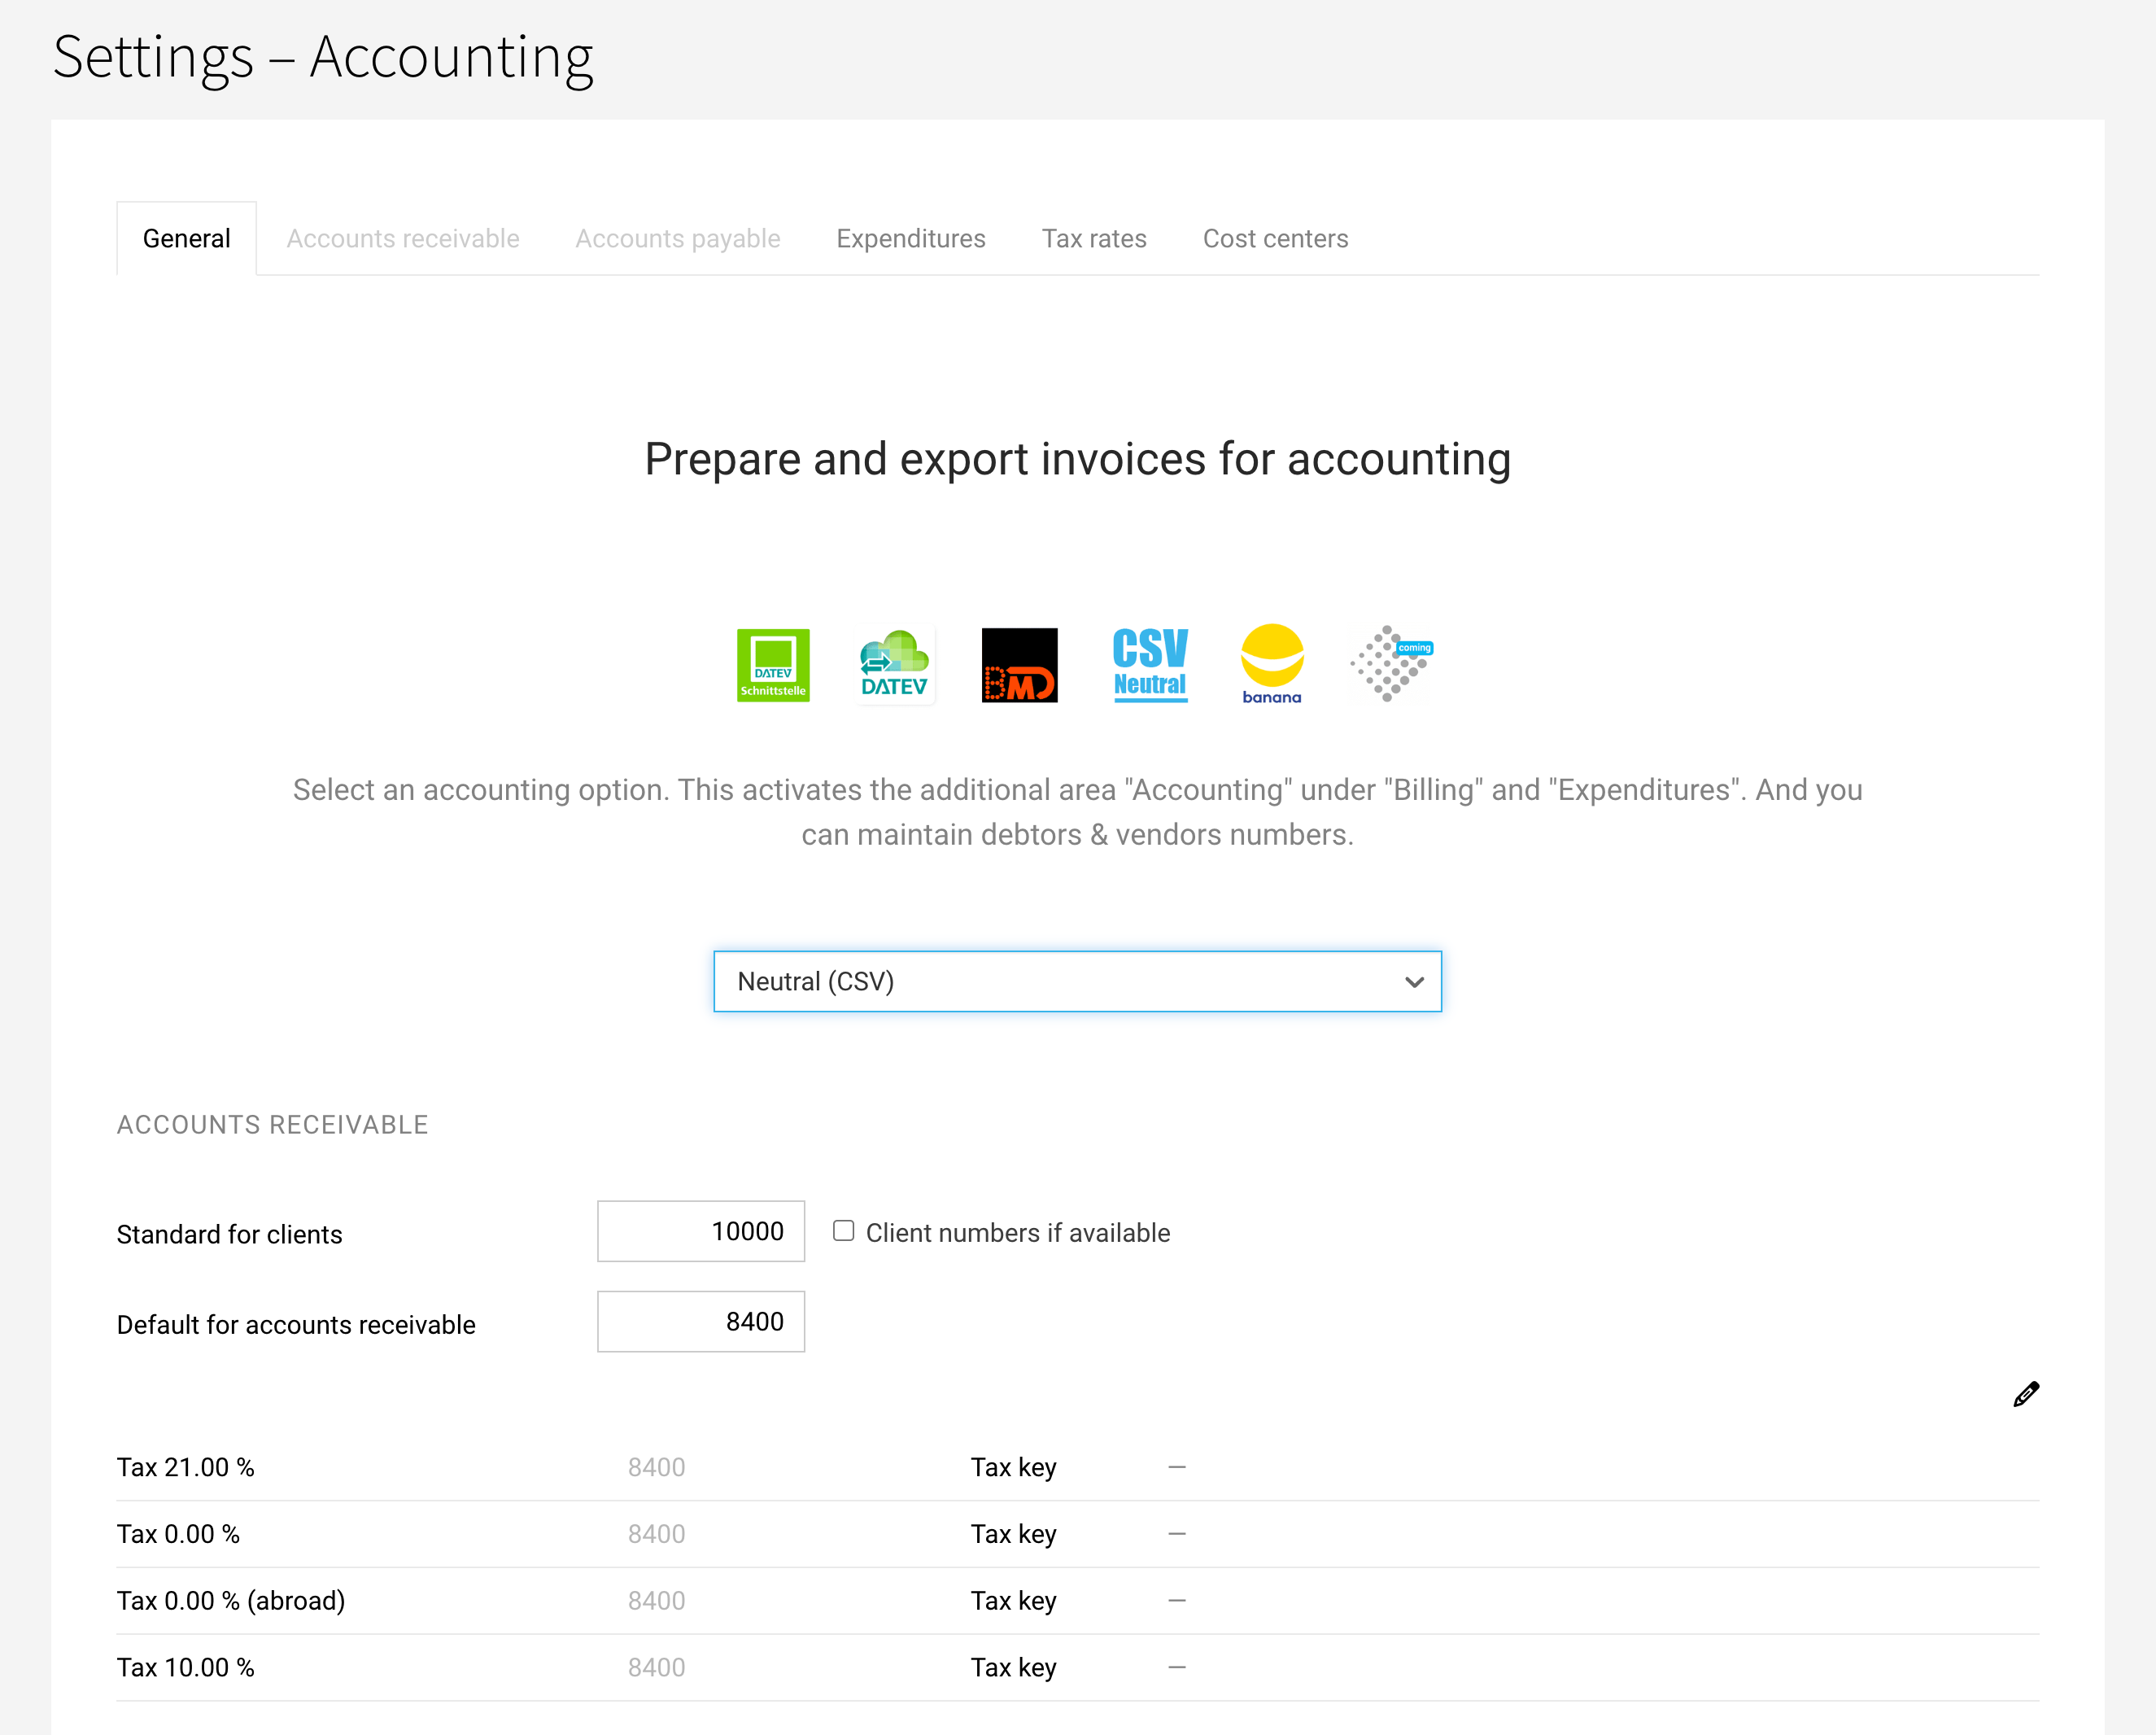Click 8400 value in Tax 21.00 % row
This screenshot has height=1735, width=2156.
(656, 1467)
